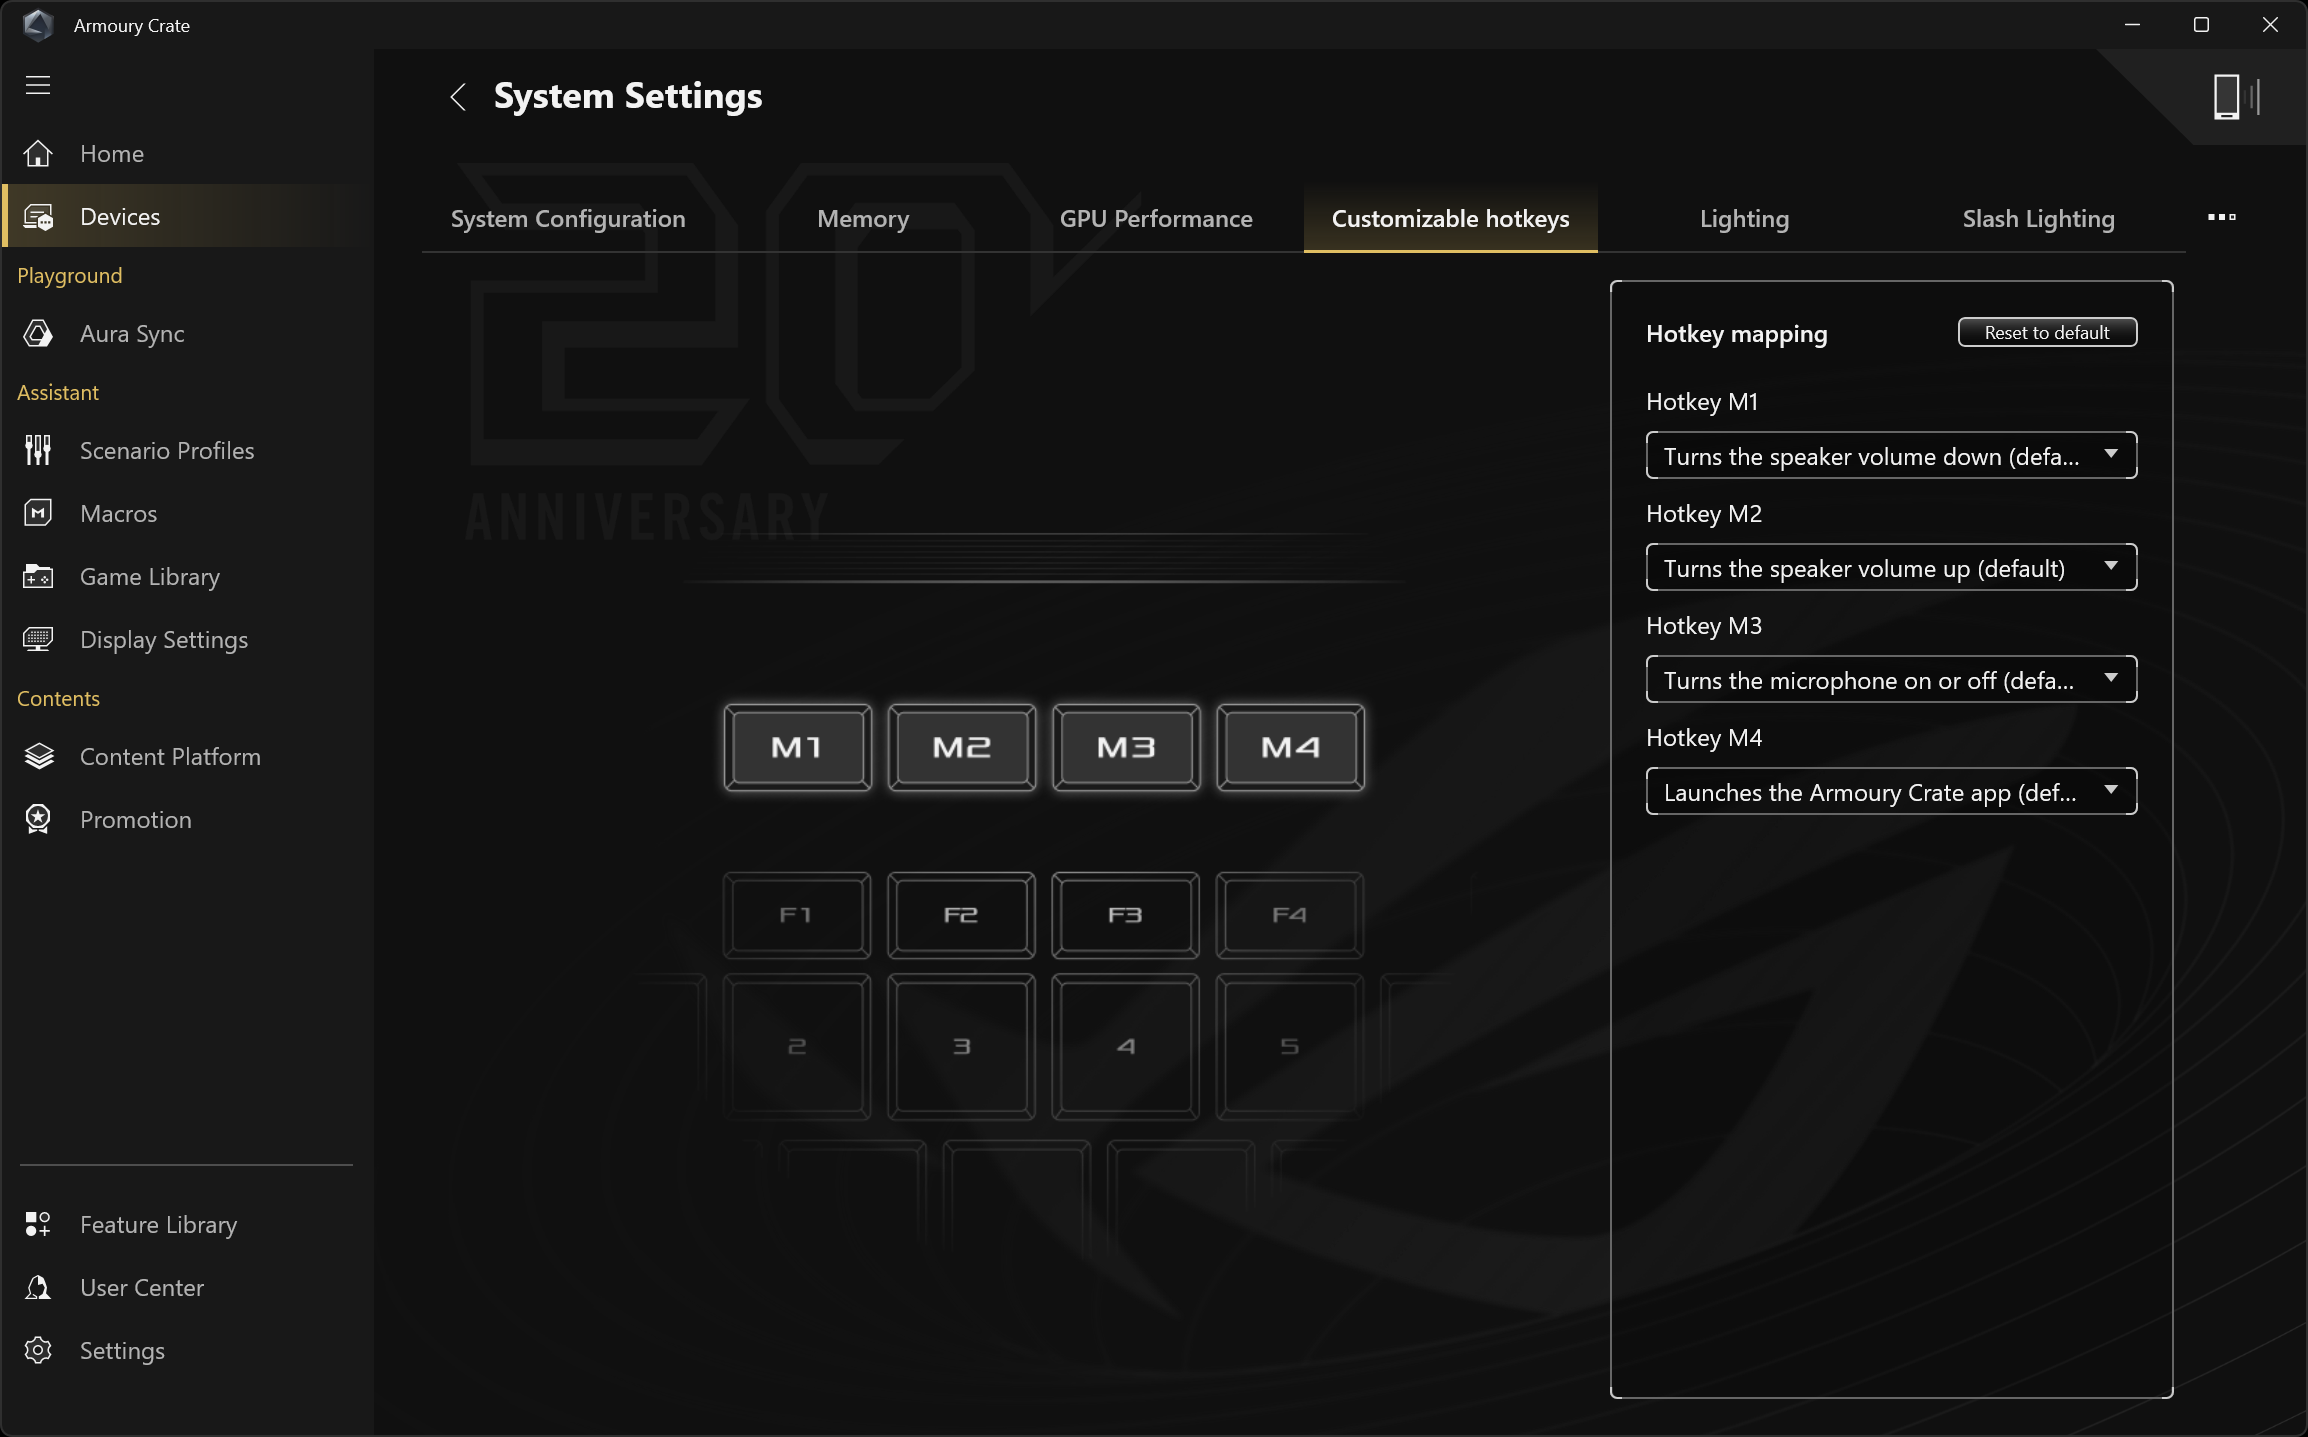The image size is (2308, 1437).
Task: Switch to the GPU Performance tab
Action: [1156, 219]
